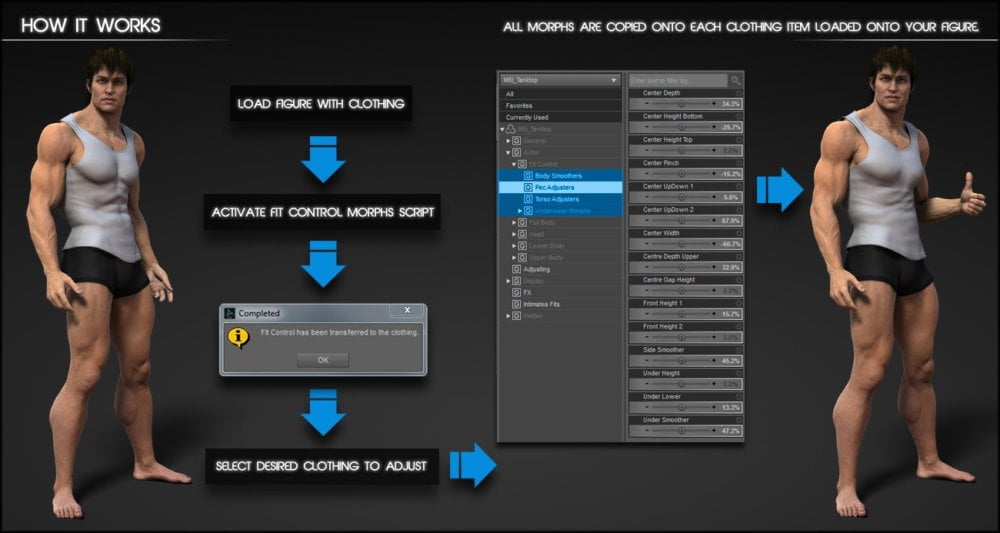The image size is (1000, 533).
Task: Expand the Underwear Morphs arrow
Action: click(x=520, y=210)
